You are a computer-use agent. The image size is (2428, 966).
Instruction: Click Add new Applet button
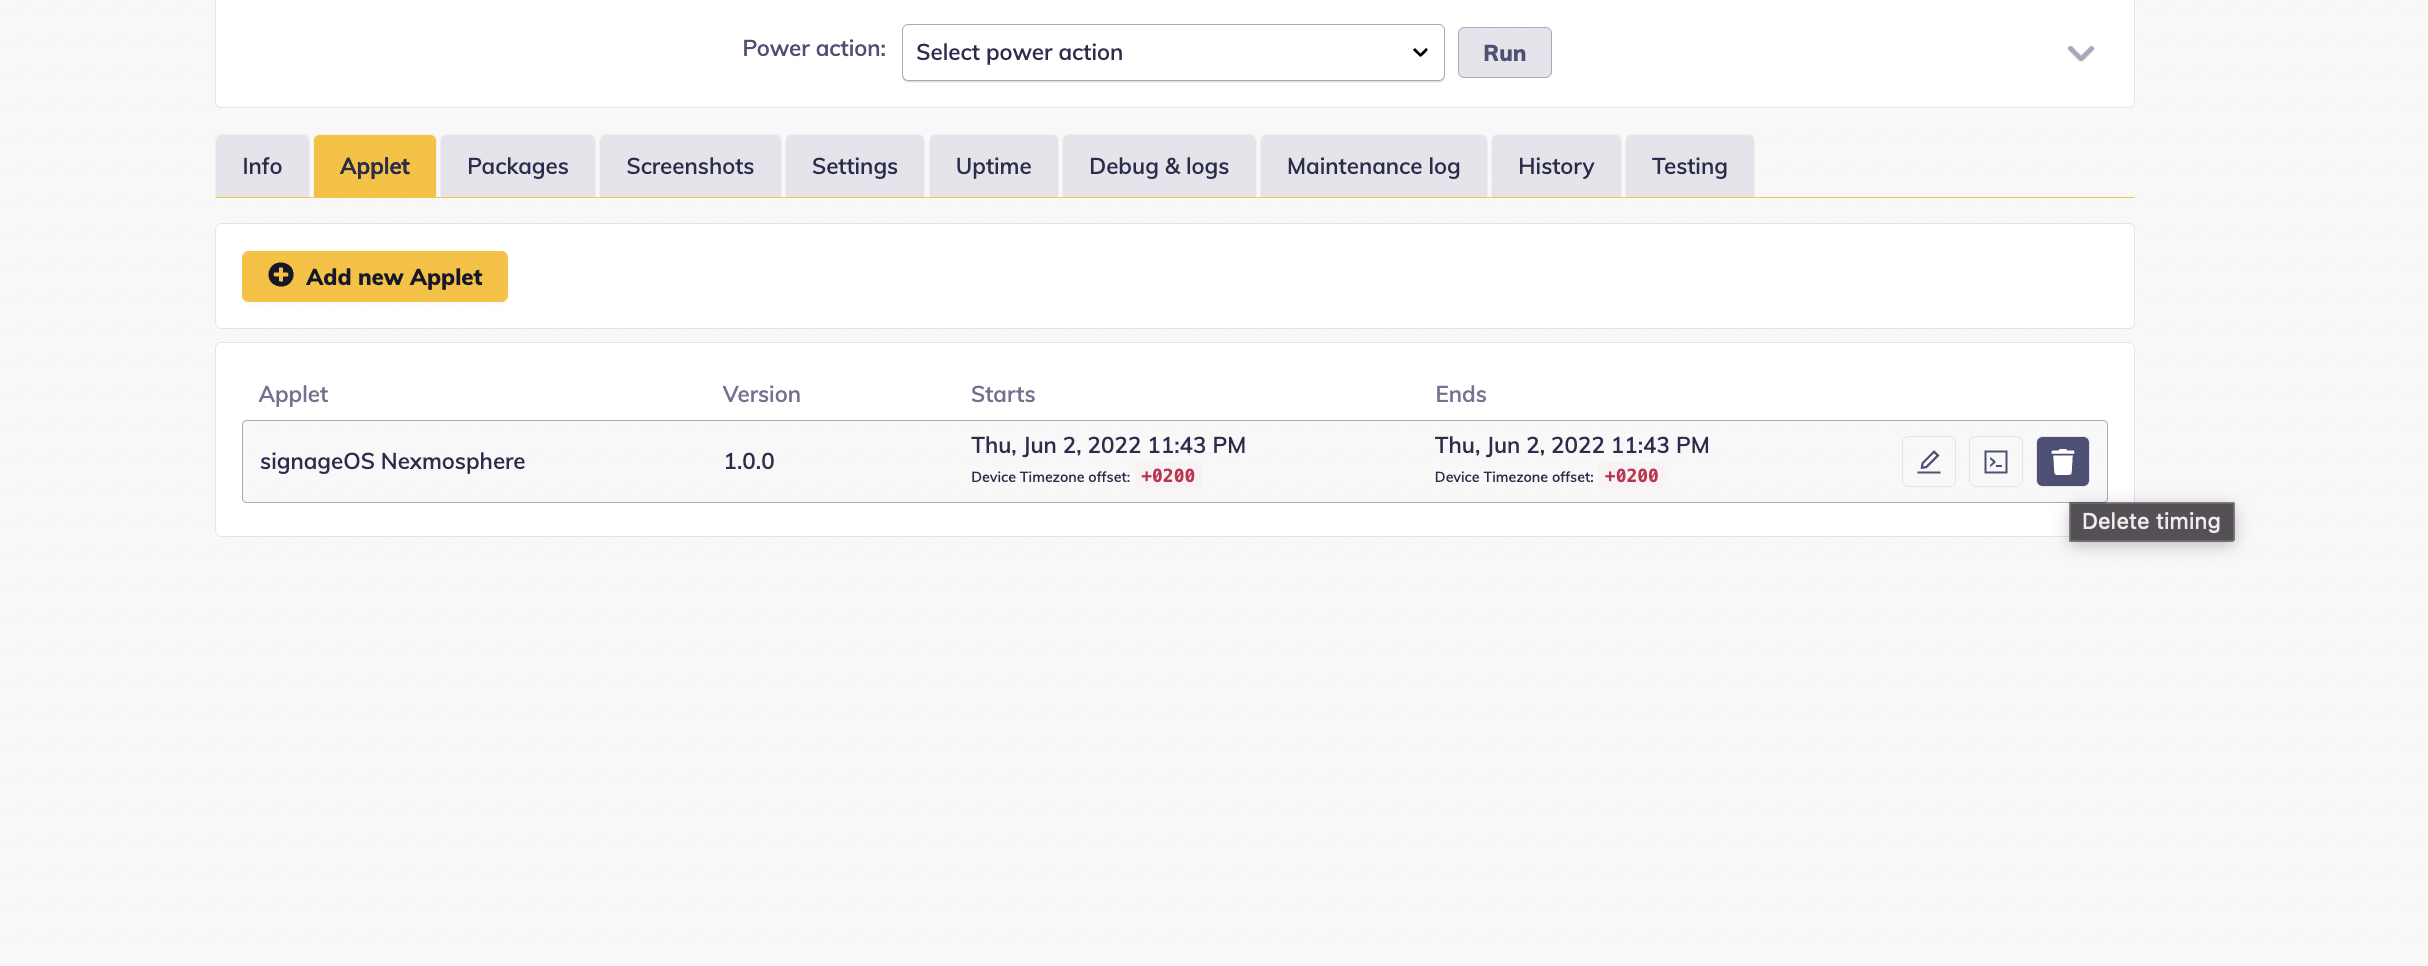[x=375, y=277]
